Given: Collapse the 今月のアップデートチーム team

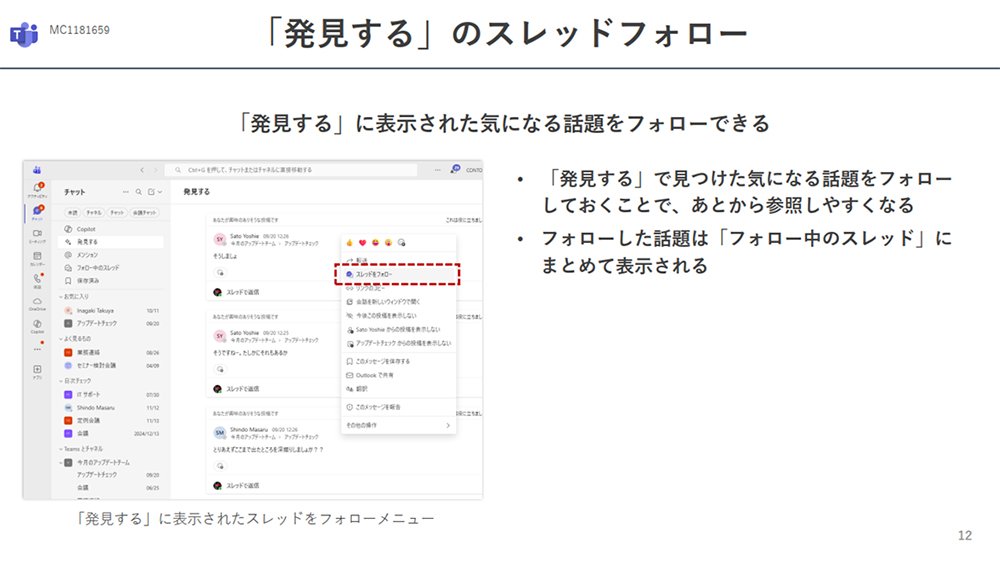Looking at the screenshot, I should point(61,462).
